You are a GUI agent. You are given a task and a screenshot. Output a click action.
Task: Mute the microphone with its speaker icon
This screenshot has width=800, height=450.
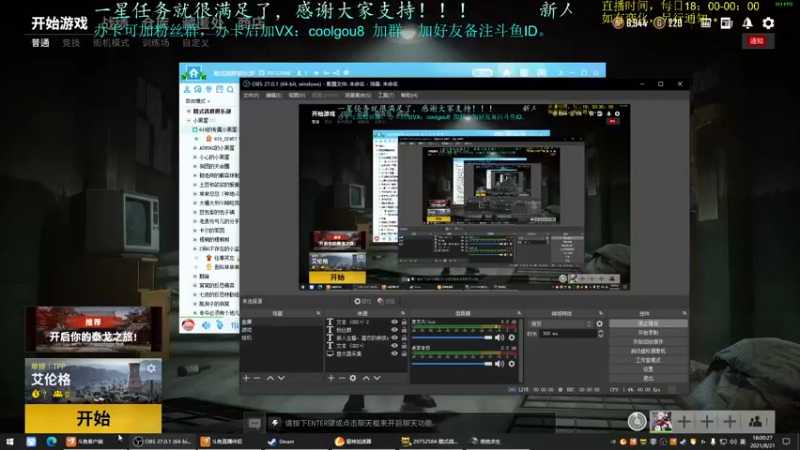click(x=499, y=337)
